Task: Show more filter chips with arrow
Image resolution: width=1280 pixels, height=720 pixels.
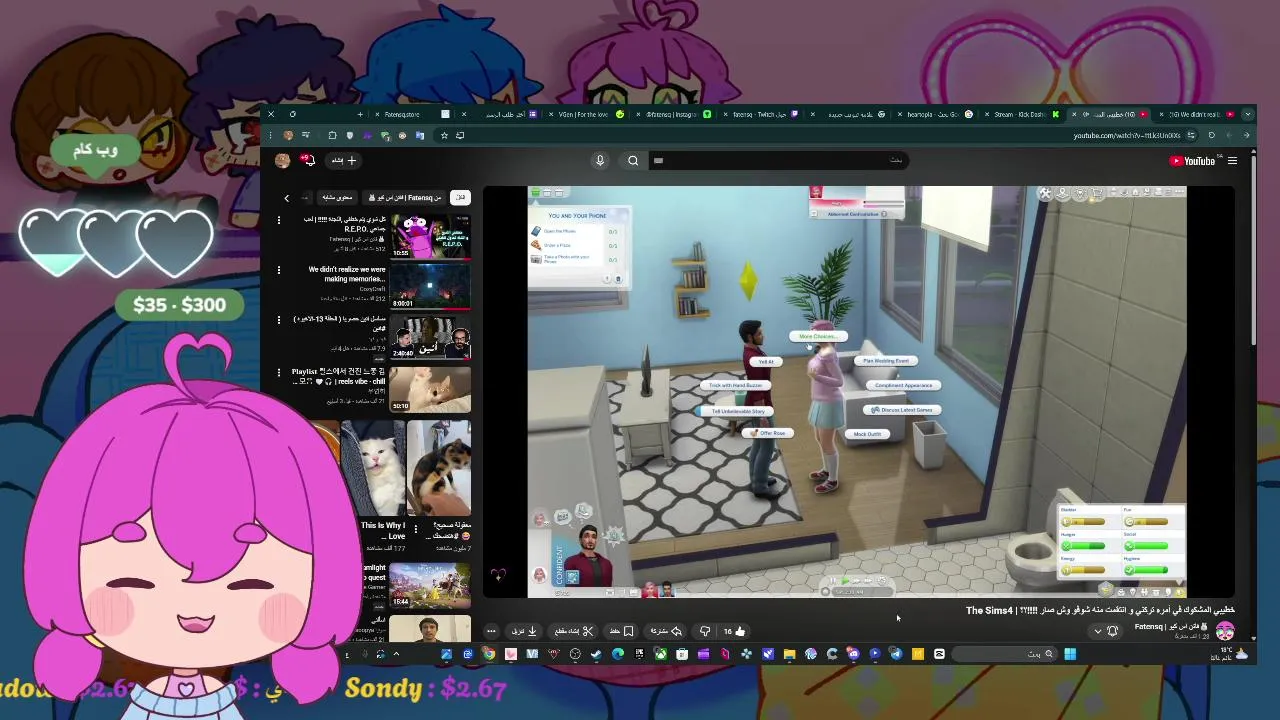Action: 286,198
